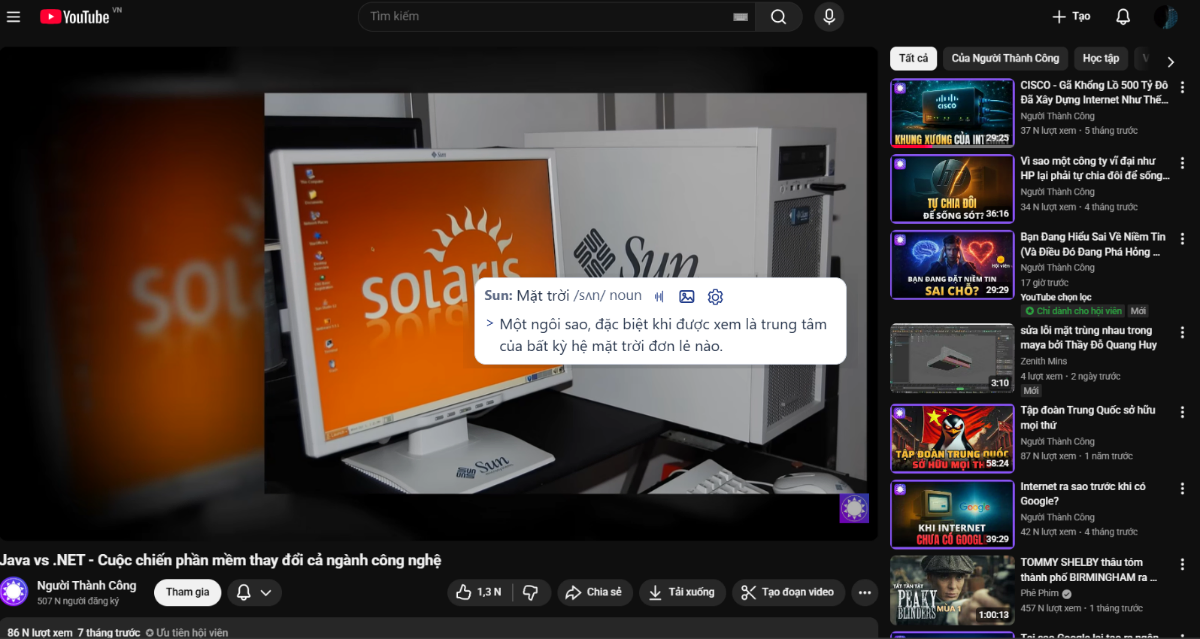The width and height of the screenshot is (1200, 639).
Task: Open options for maya tutorial video
Action: pos(1182,332)
